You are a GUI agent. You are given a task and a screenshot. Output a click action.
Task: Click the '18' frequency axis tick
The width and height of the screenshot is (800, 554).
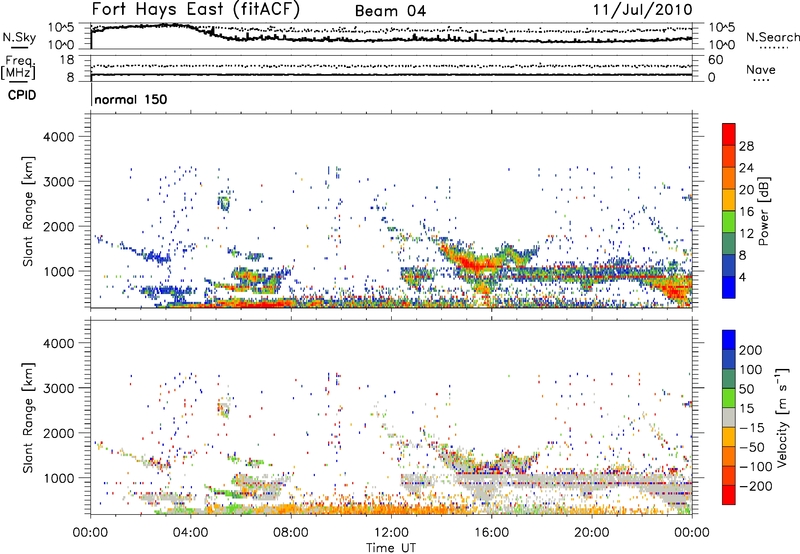[66, 60]
